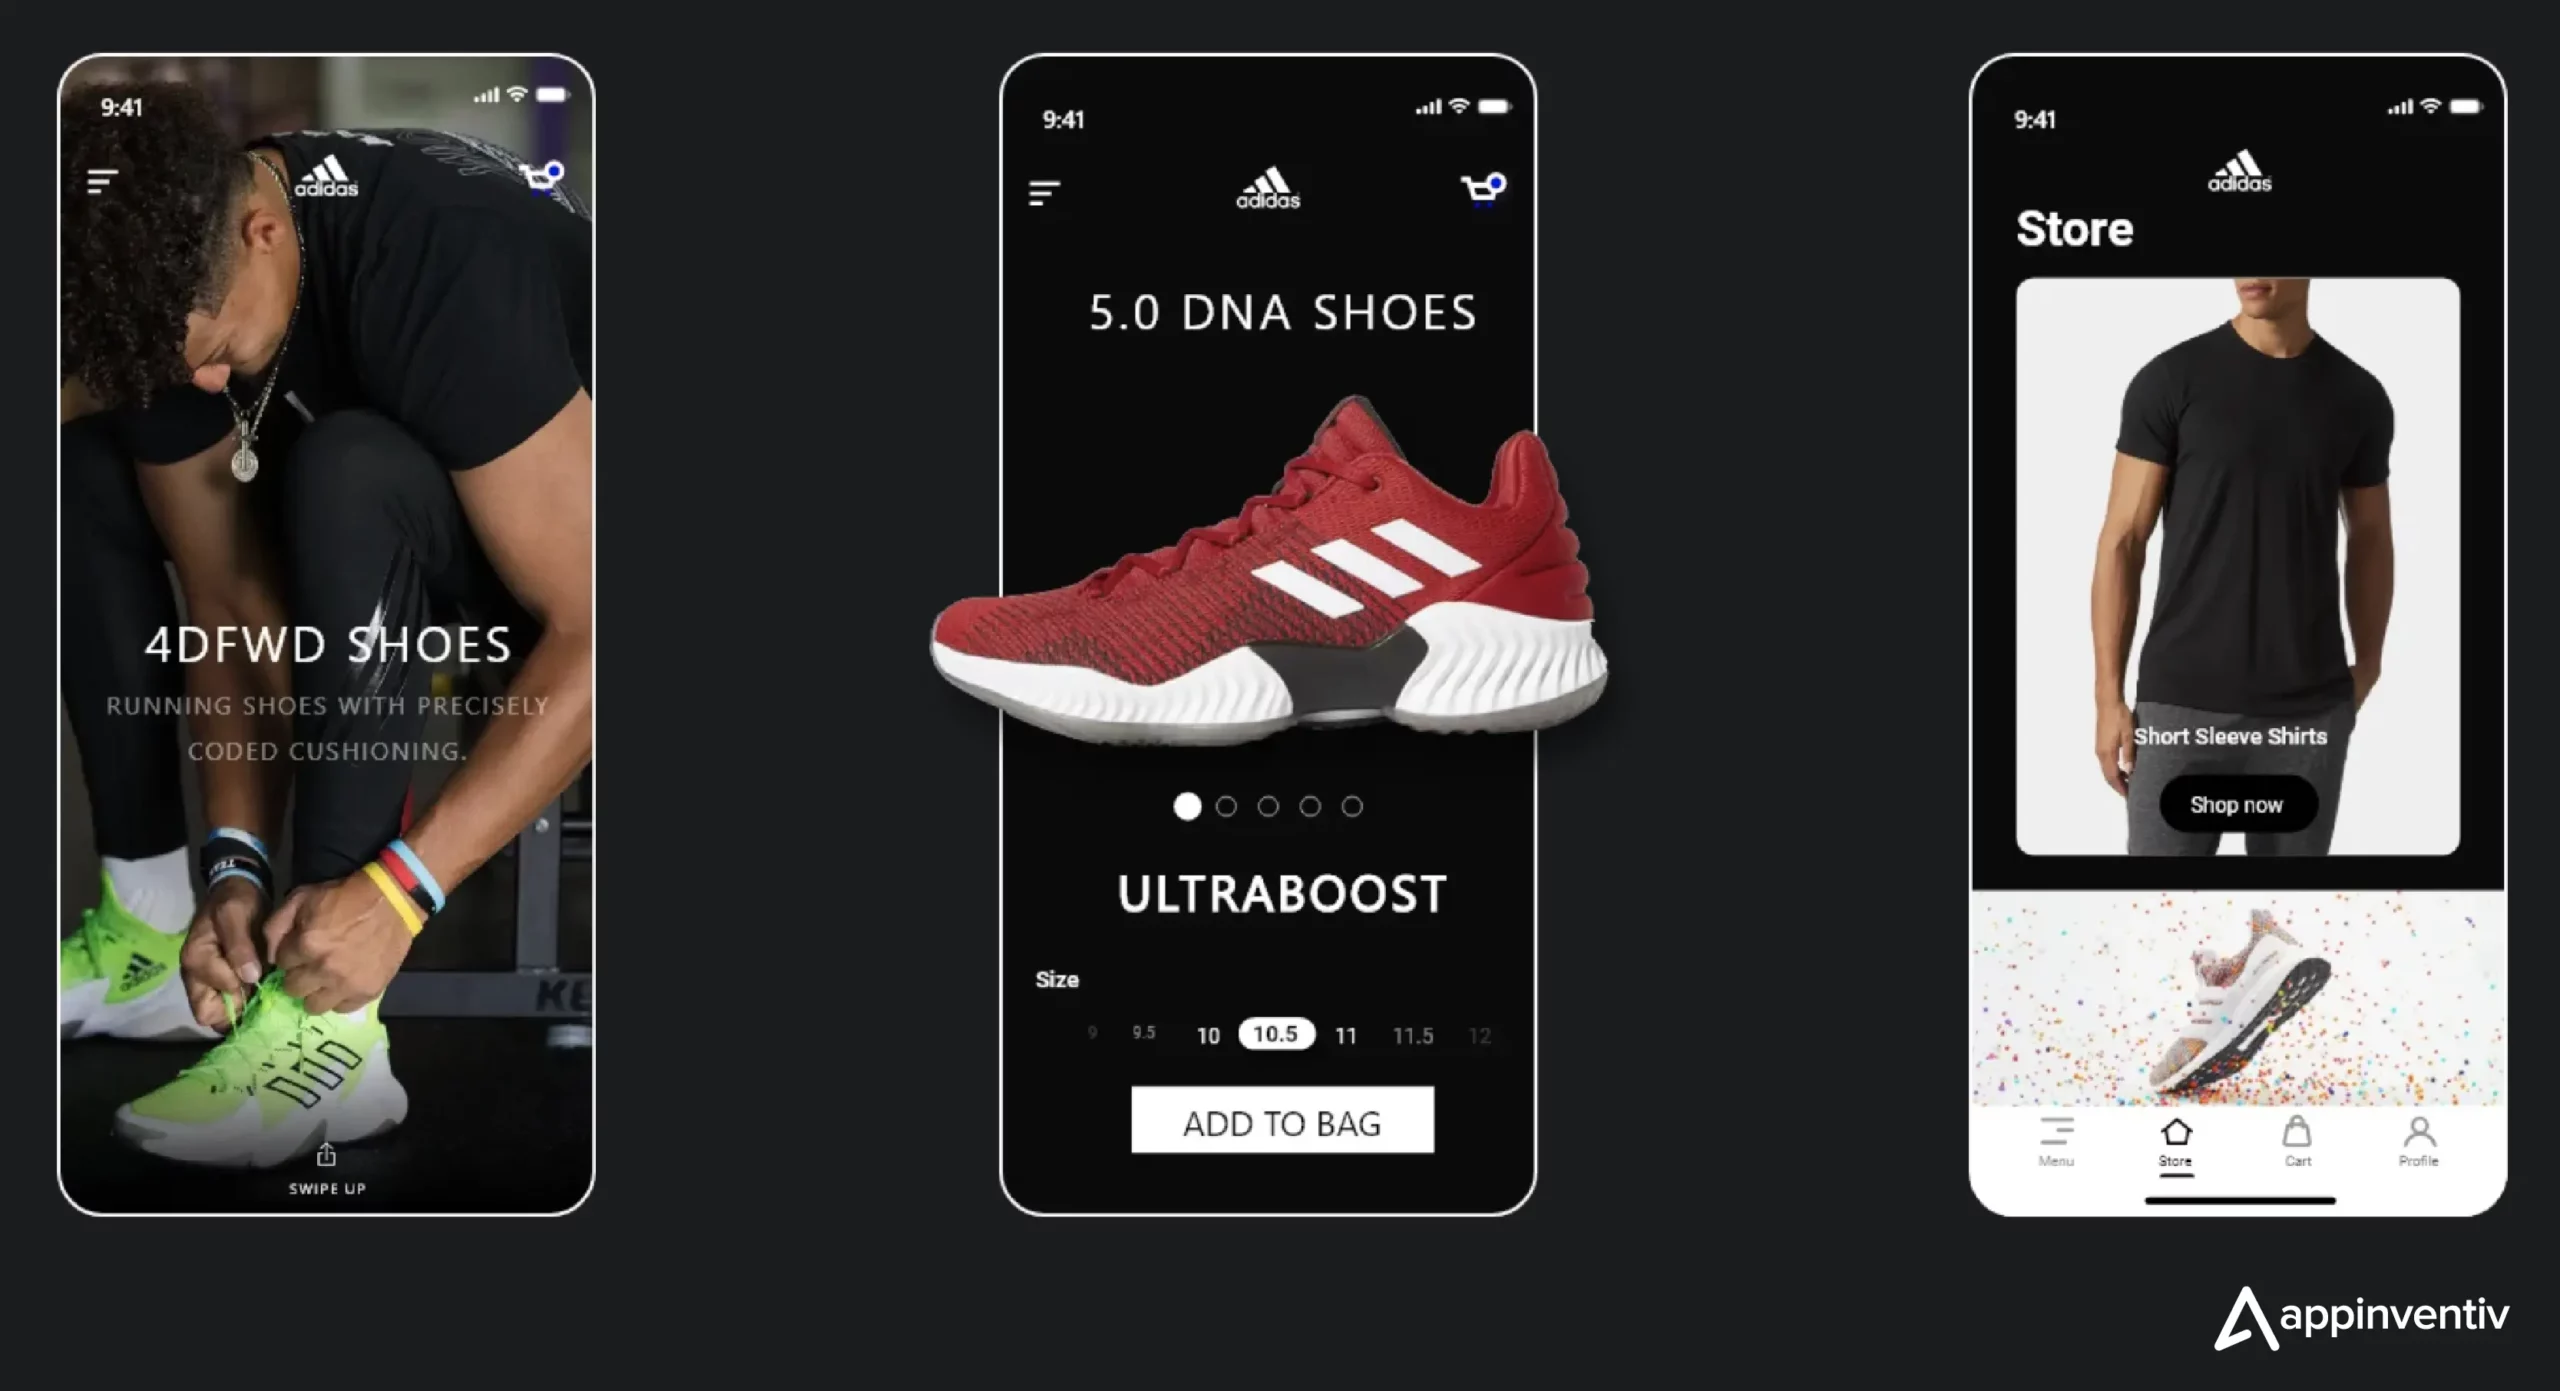Screen dimensions: 2560x1391
Task: Open hamburger menu on 4DFWD Shoes screen
Action: coord(102,181)
